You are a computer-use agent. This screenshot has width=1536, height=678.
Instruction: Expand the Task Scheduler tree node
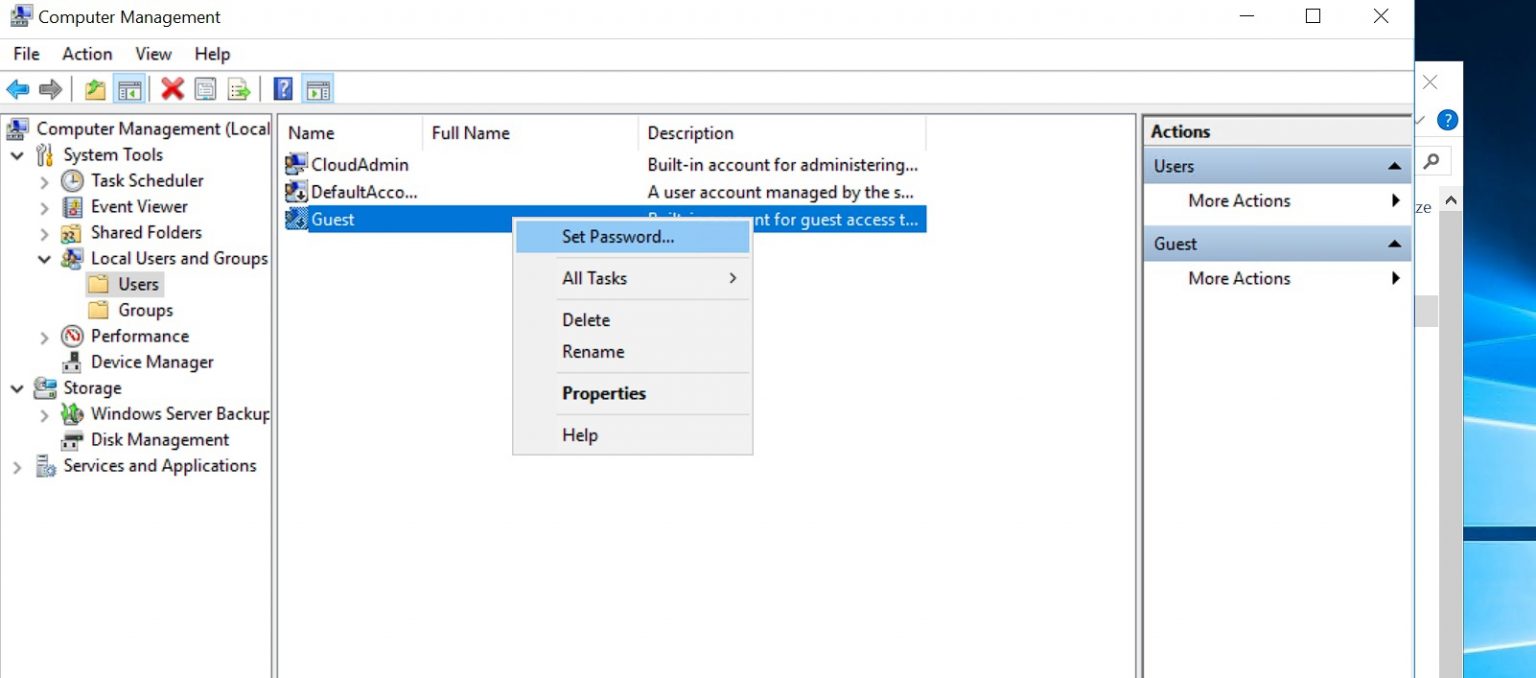pyautogui.click(x=43, y=180)
